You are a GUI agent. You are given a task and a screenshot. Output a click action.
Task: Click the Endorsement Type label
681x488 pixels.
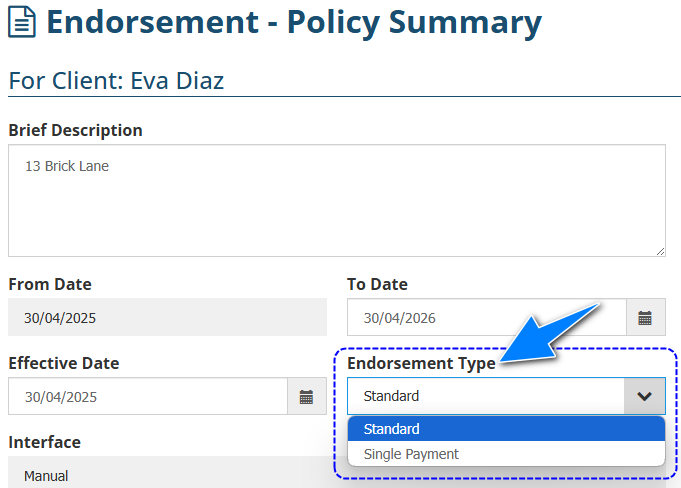click(421, 363)
